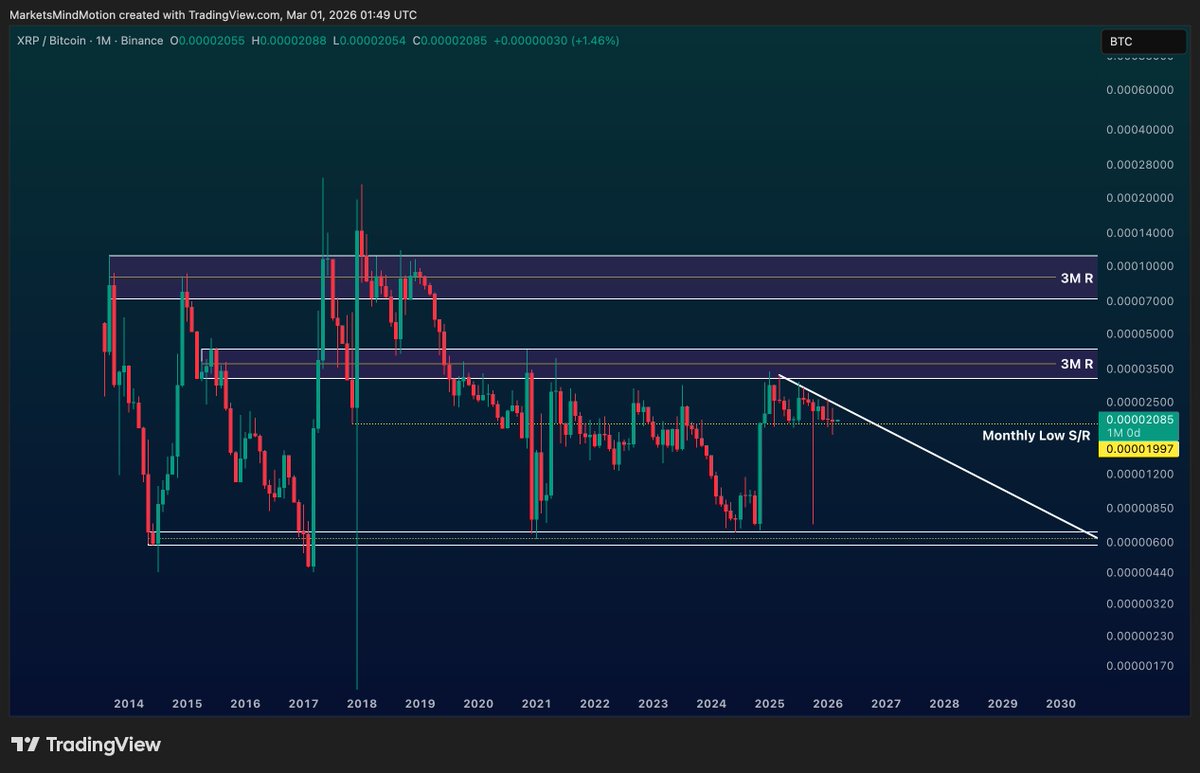The width and height of the screenshot is (1200, 773).
Task: Click the close value C0.00002085
Action: 452,41
